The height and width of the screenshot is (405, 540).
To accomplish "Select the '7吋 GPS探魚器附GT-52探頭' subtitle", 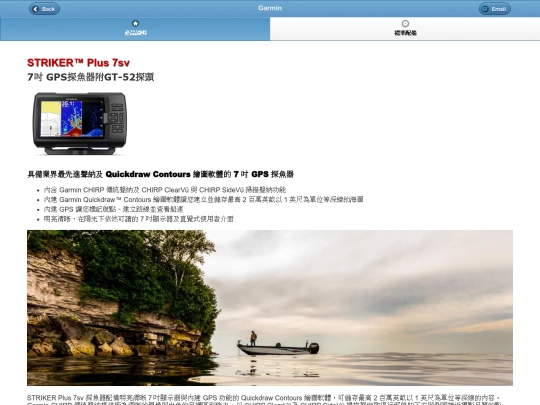I will pos(91,77).
